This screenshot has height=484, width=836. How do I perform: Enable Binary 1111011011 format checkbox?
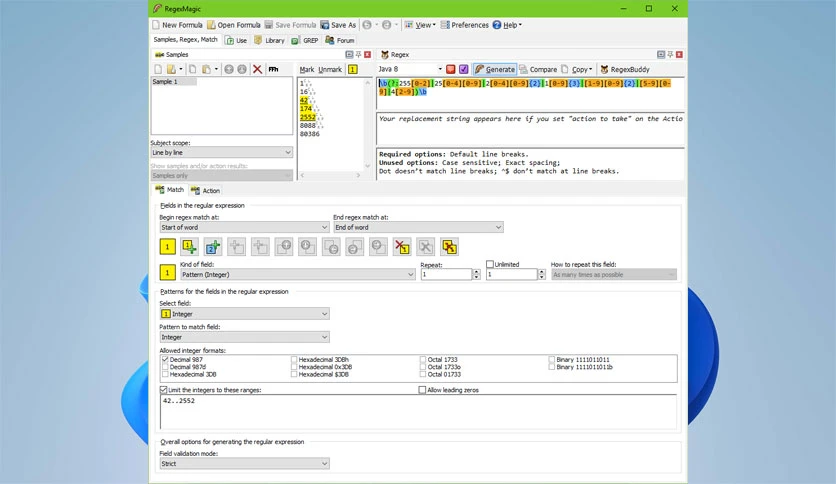click(x=552, y=360)
